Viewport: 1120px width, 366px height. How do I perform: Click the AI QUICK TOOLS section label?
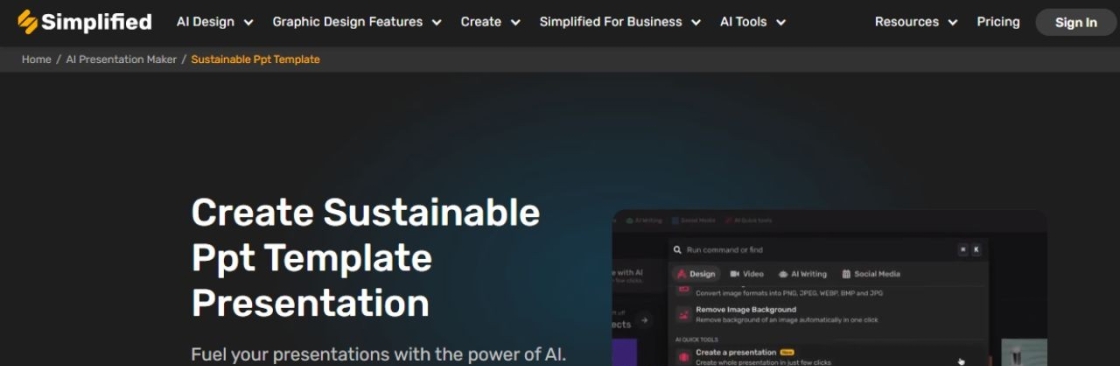point(696,340)
